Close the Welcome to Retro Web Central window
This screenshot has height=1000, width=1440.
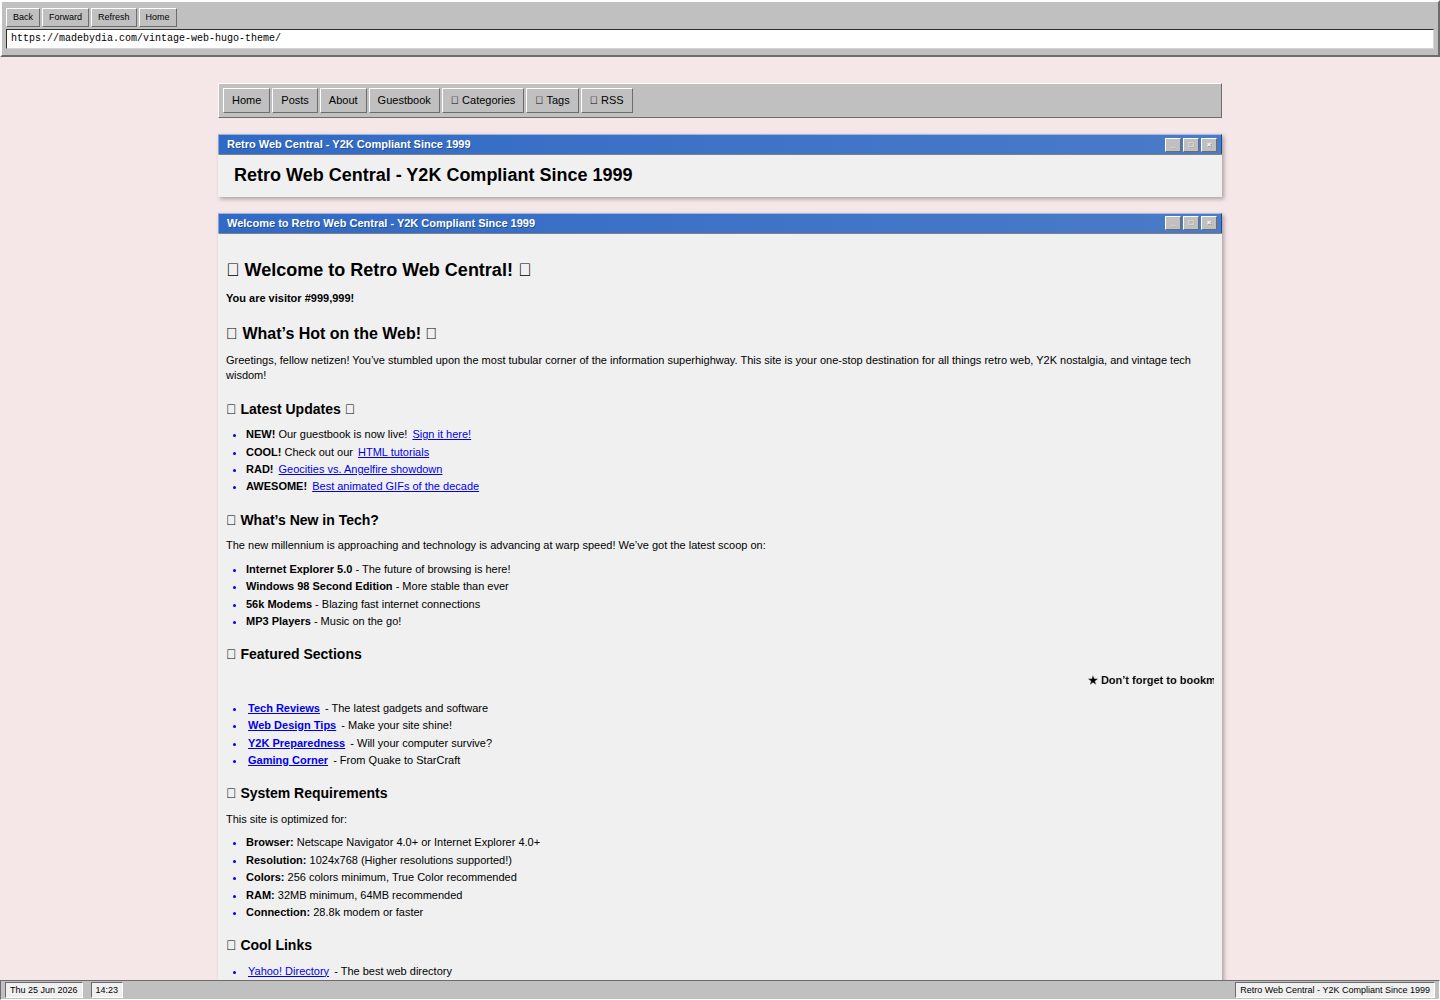[x=1209, y=223]
